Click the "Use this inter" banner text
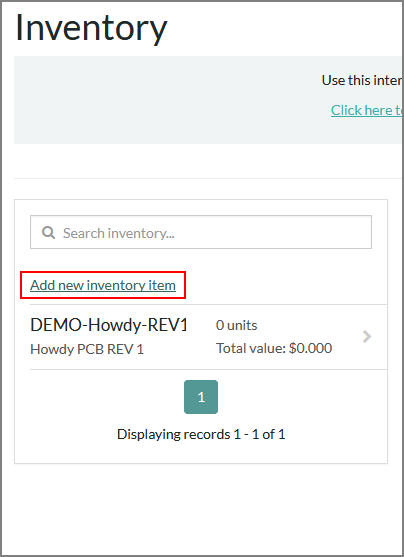This screenshot has height=557, width=404. point(362,80)
